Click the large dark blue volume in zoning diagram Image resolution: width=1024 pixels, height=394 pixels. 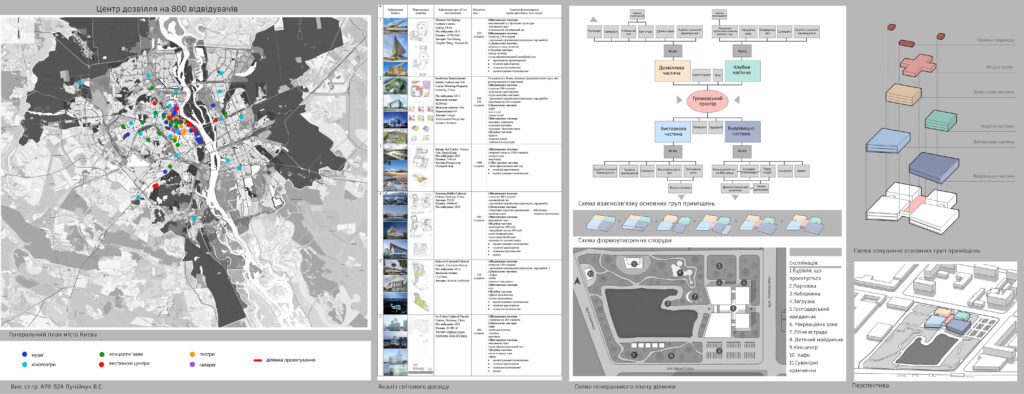934,168
